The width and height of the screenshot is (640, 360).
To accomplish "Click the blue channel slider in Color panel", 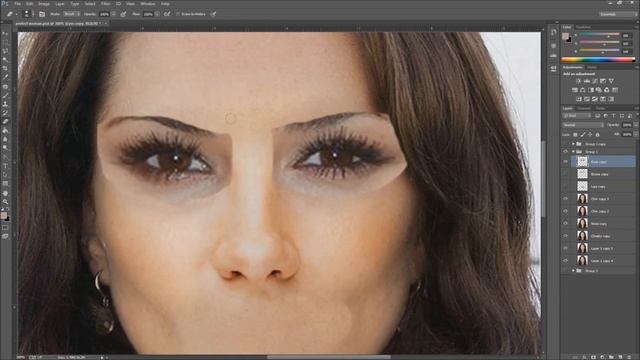I will [599, 51].
